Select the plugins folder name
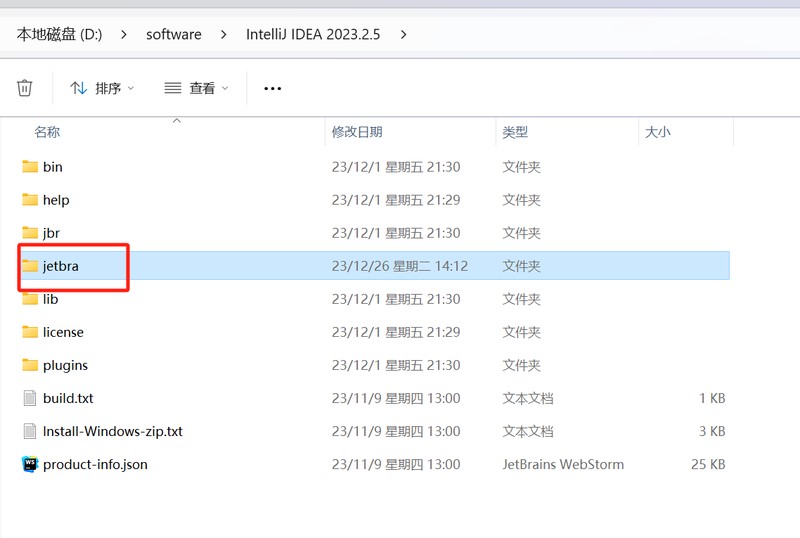 pyautogui.click(x=65, y=365)
